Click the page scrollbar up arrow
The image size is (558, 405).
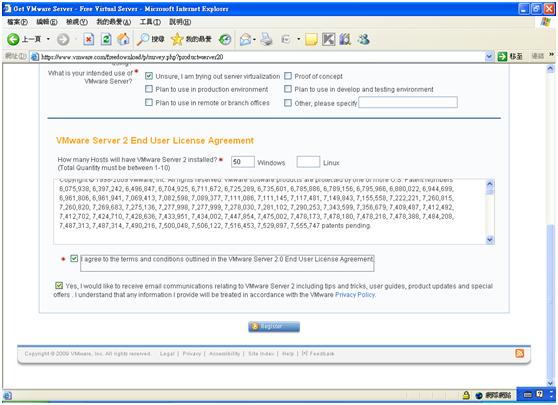pyautogui.click(x=551, y=69)
